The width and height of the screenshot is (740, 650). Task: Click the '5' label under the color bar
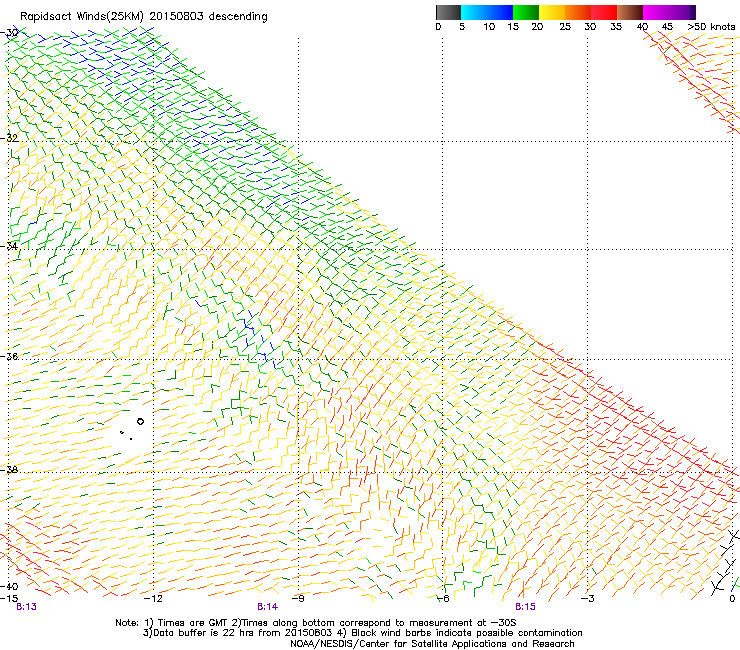(x=462, y=27)
